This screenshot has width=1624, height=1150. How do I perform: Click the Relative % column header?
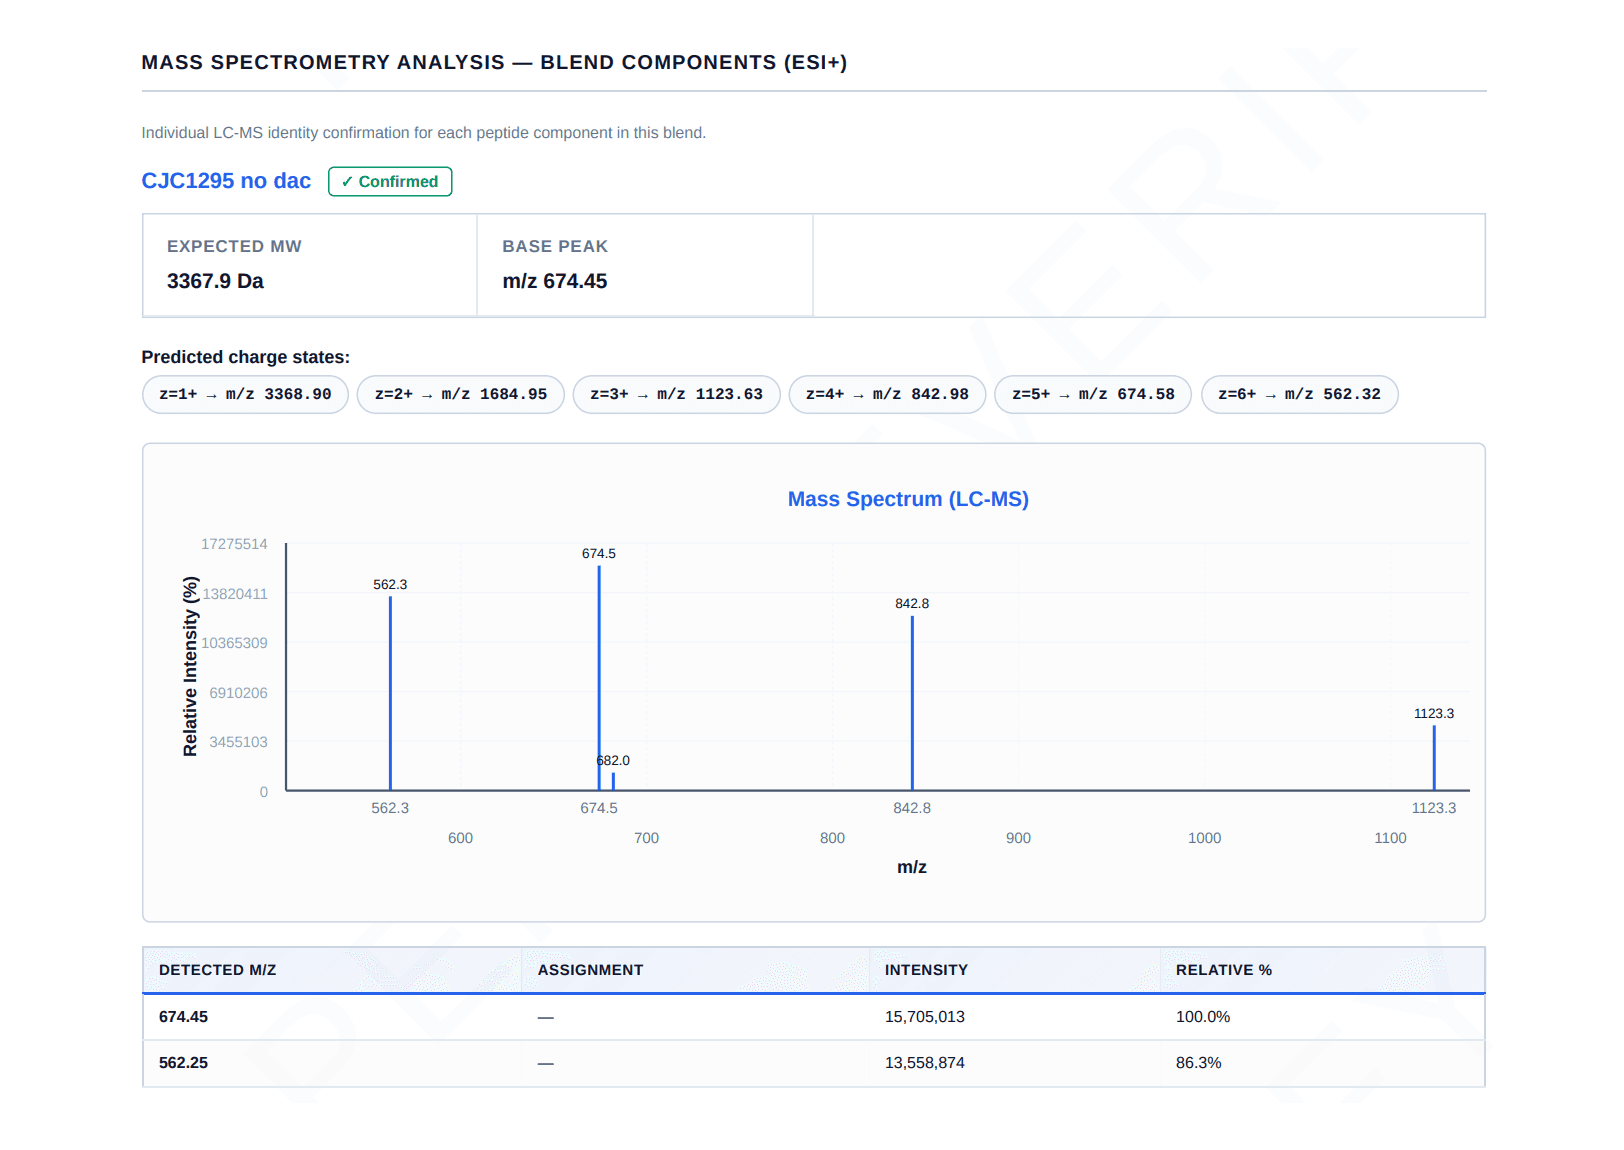(1224, 970)
